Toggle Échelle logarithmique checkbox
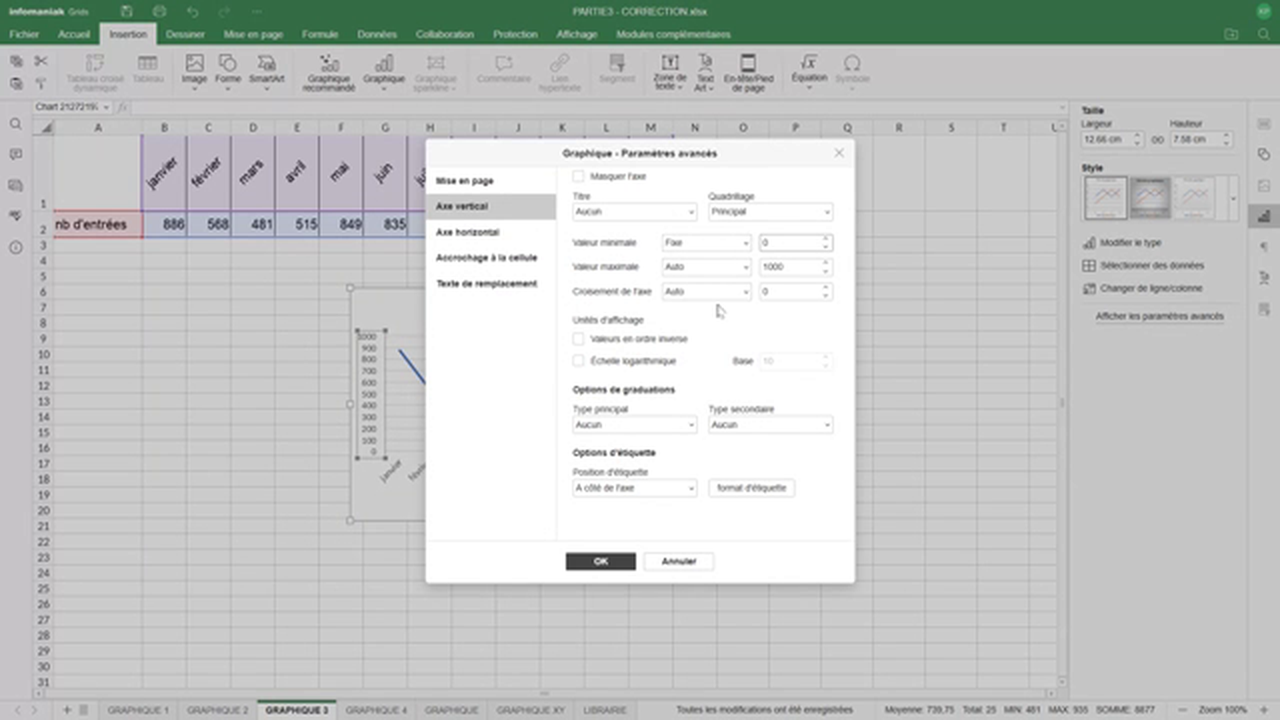Screen dimensions: 1280x720 [x=578, y=361]
